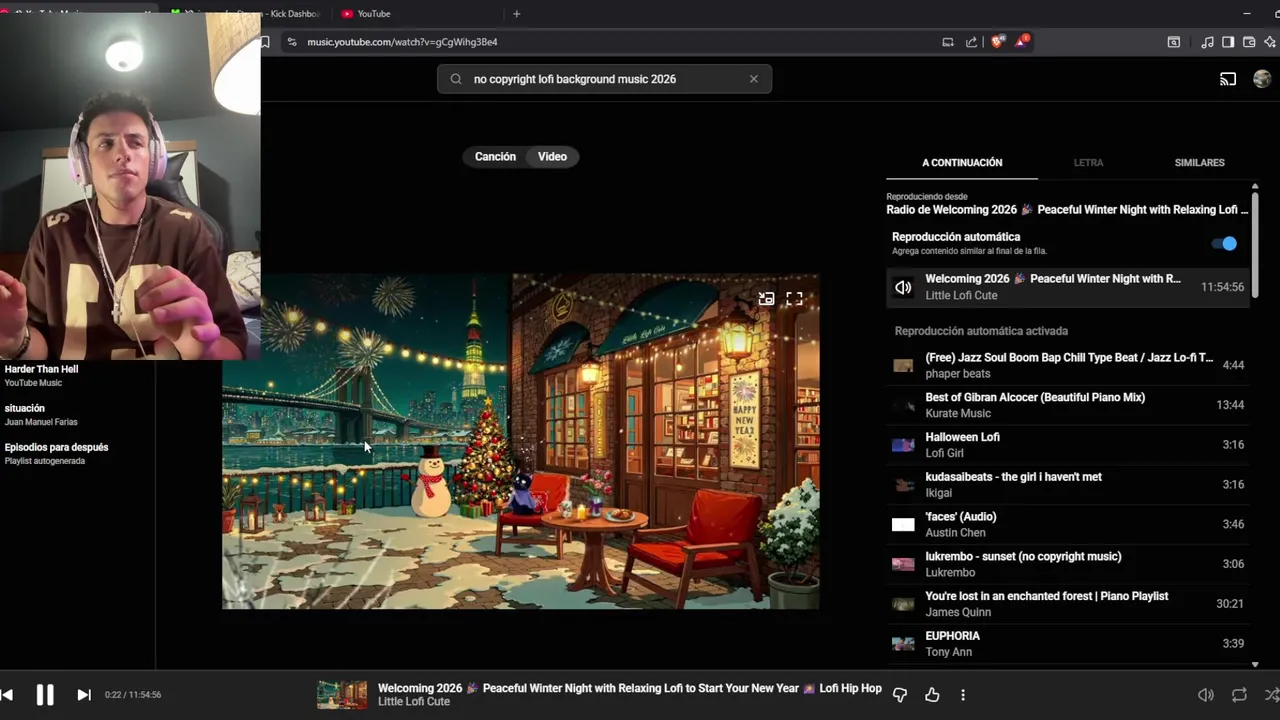Open the SIMILARES tab
Image resolution: width=1280 pixels, height=720 pixels.
pos(1199,162)
